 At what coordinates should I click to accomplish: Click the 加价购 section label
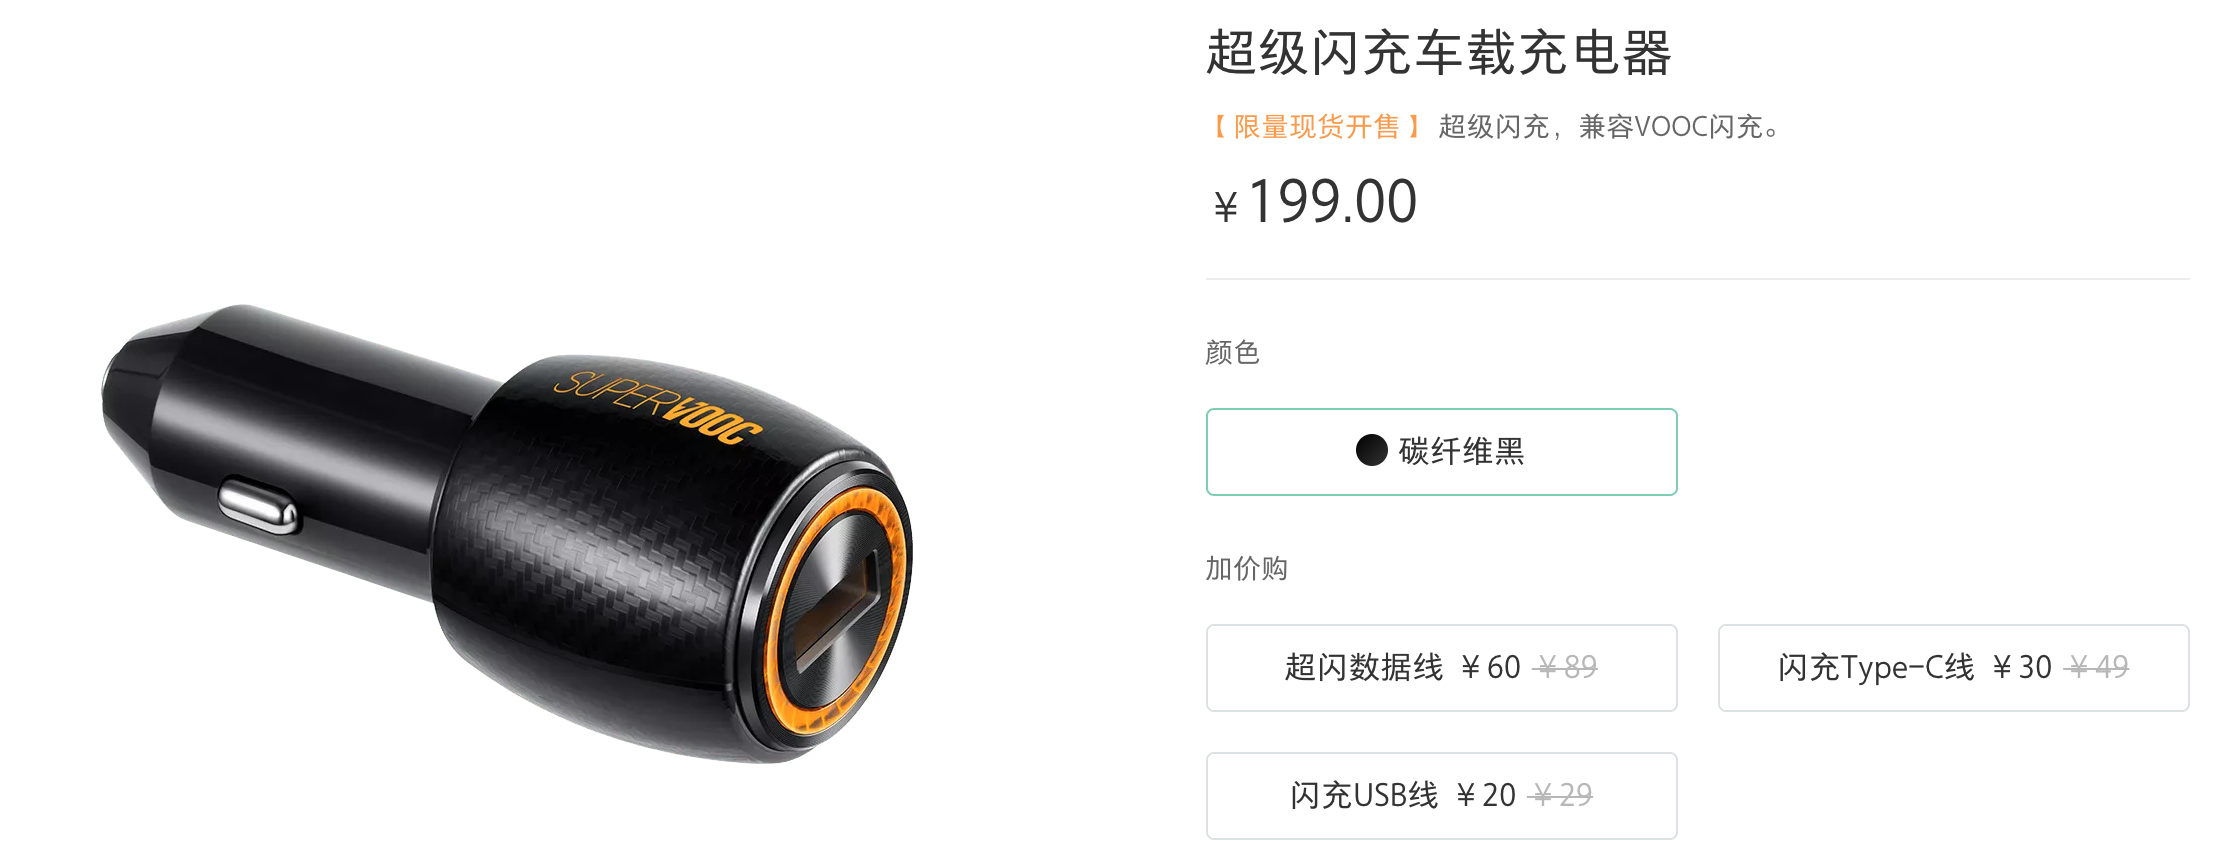[x=1246, y=568]
